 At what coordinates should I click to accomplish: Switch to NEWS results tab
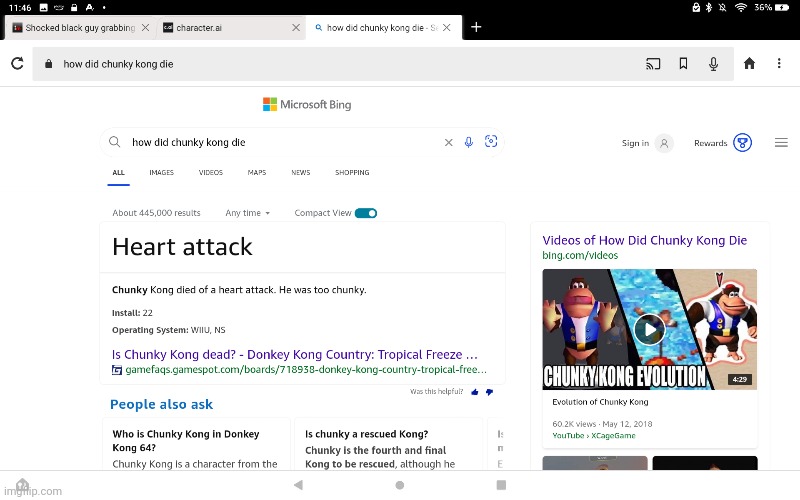tap(301, 172)
